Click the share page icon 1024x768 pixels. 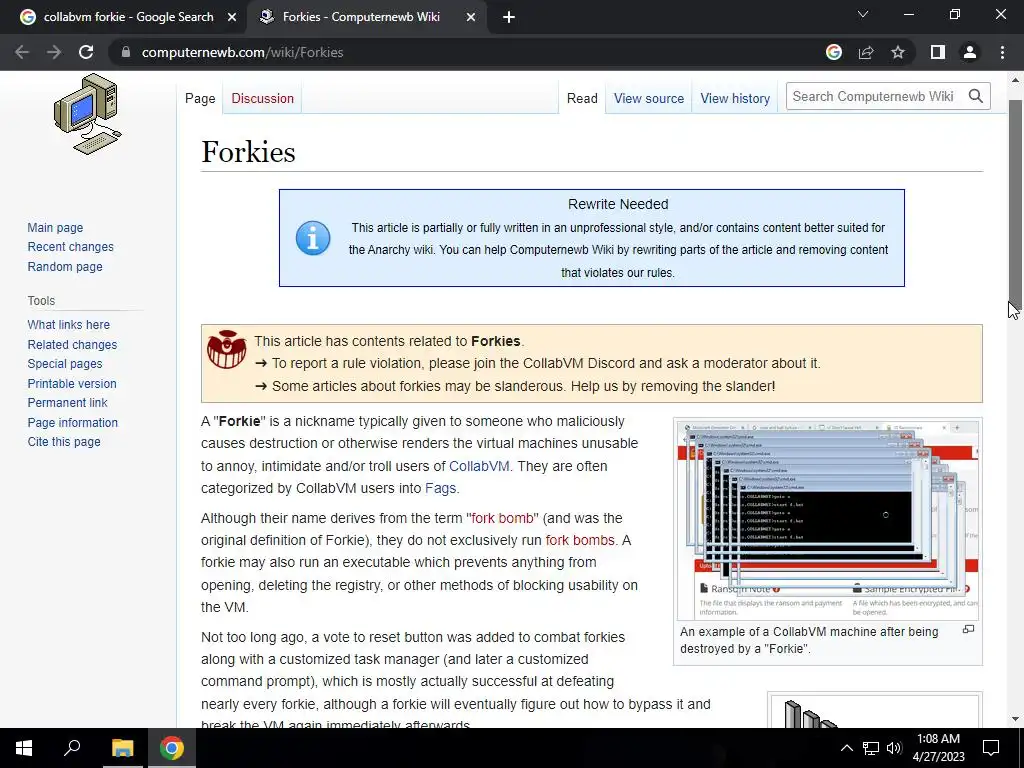[x=866, y=52]
